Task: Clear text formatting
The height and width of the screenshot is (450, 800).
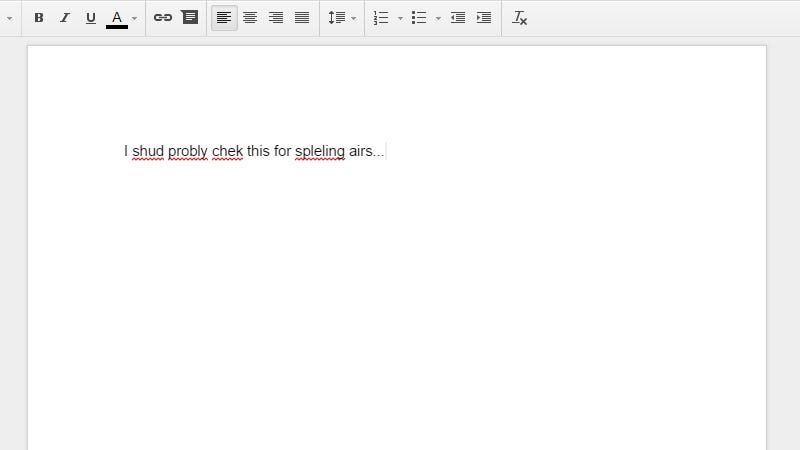Action: (519, 18)
